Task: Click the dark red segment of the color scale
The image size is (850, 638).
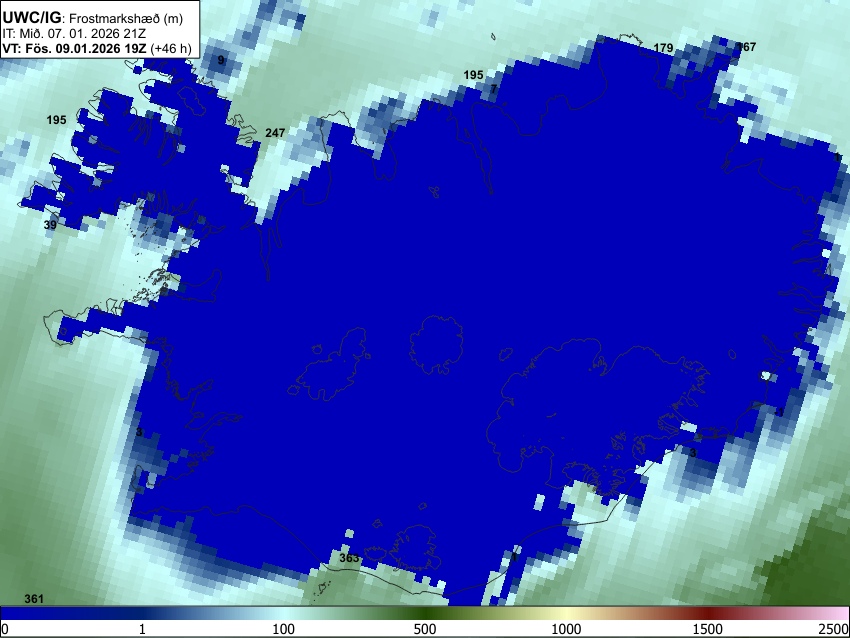Action: [x=708, y=613]
